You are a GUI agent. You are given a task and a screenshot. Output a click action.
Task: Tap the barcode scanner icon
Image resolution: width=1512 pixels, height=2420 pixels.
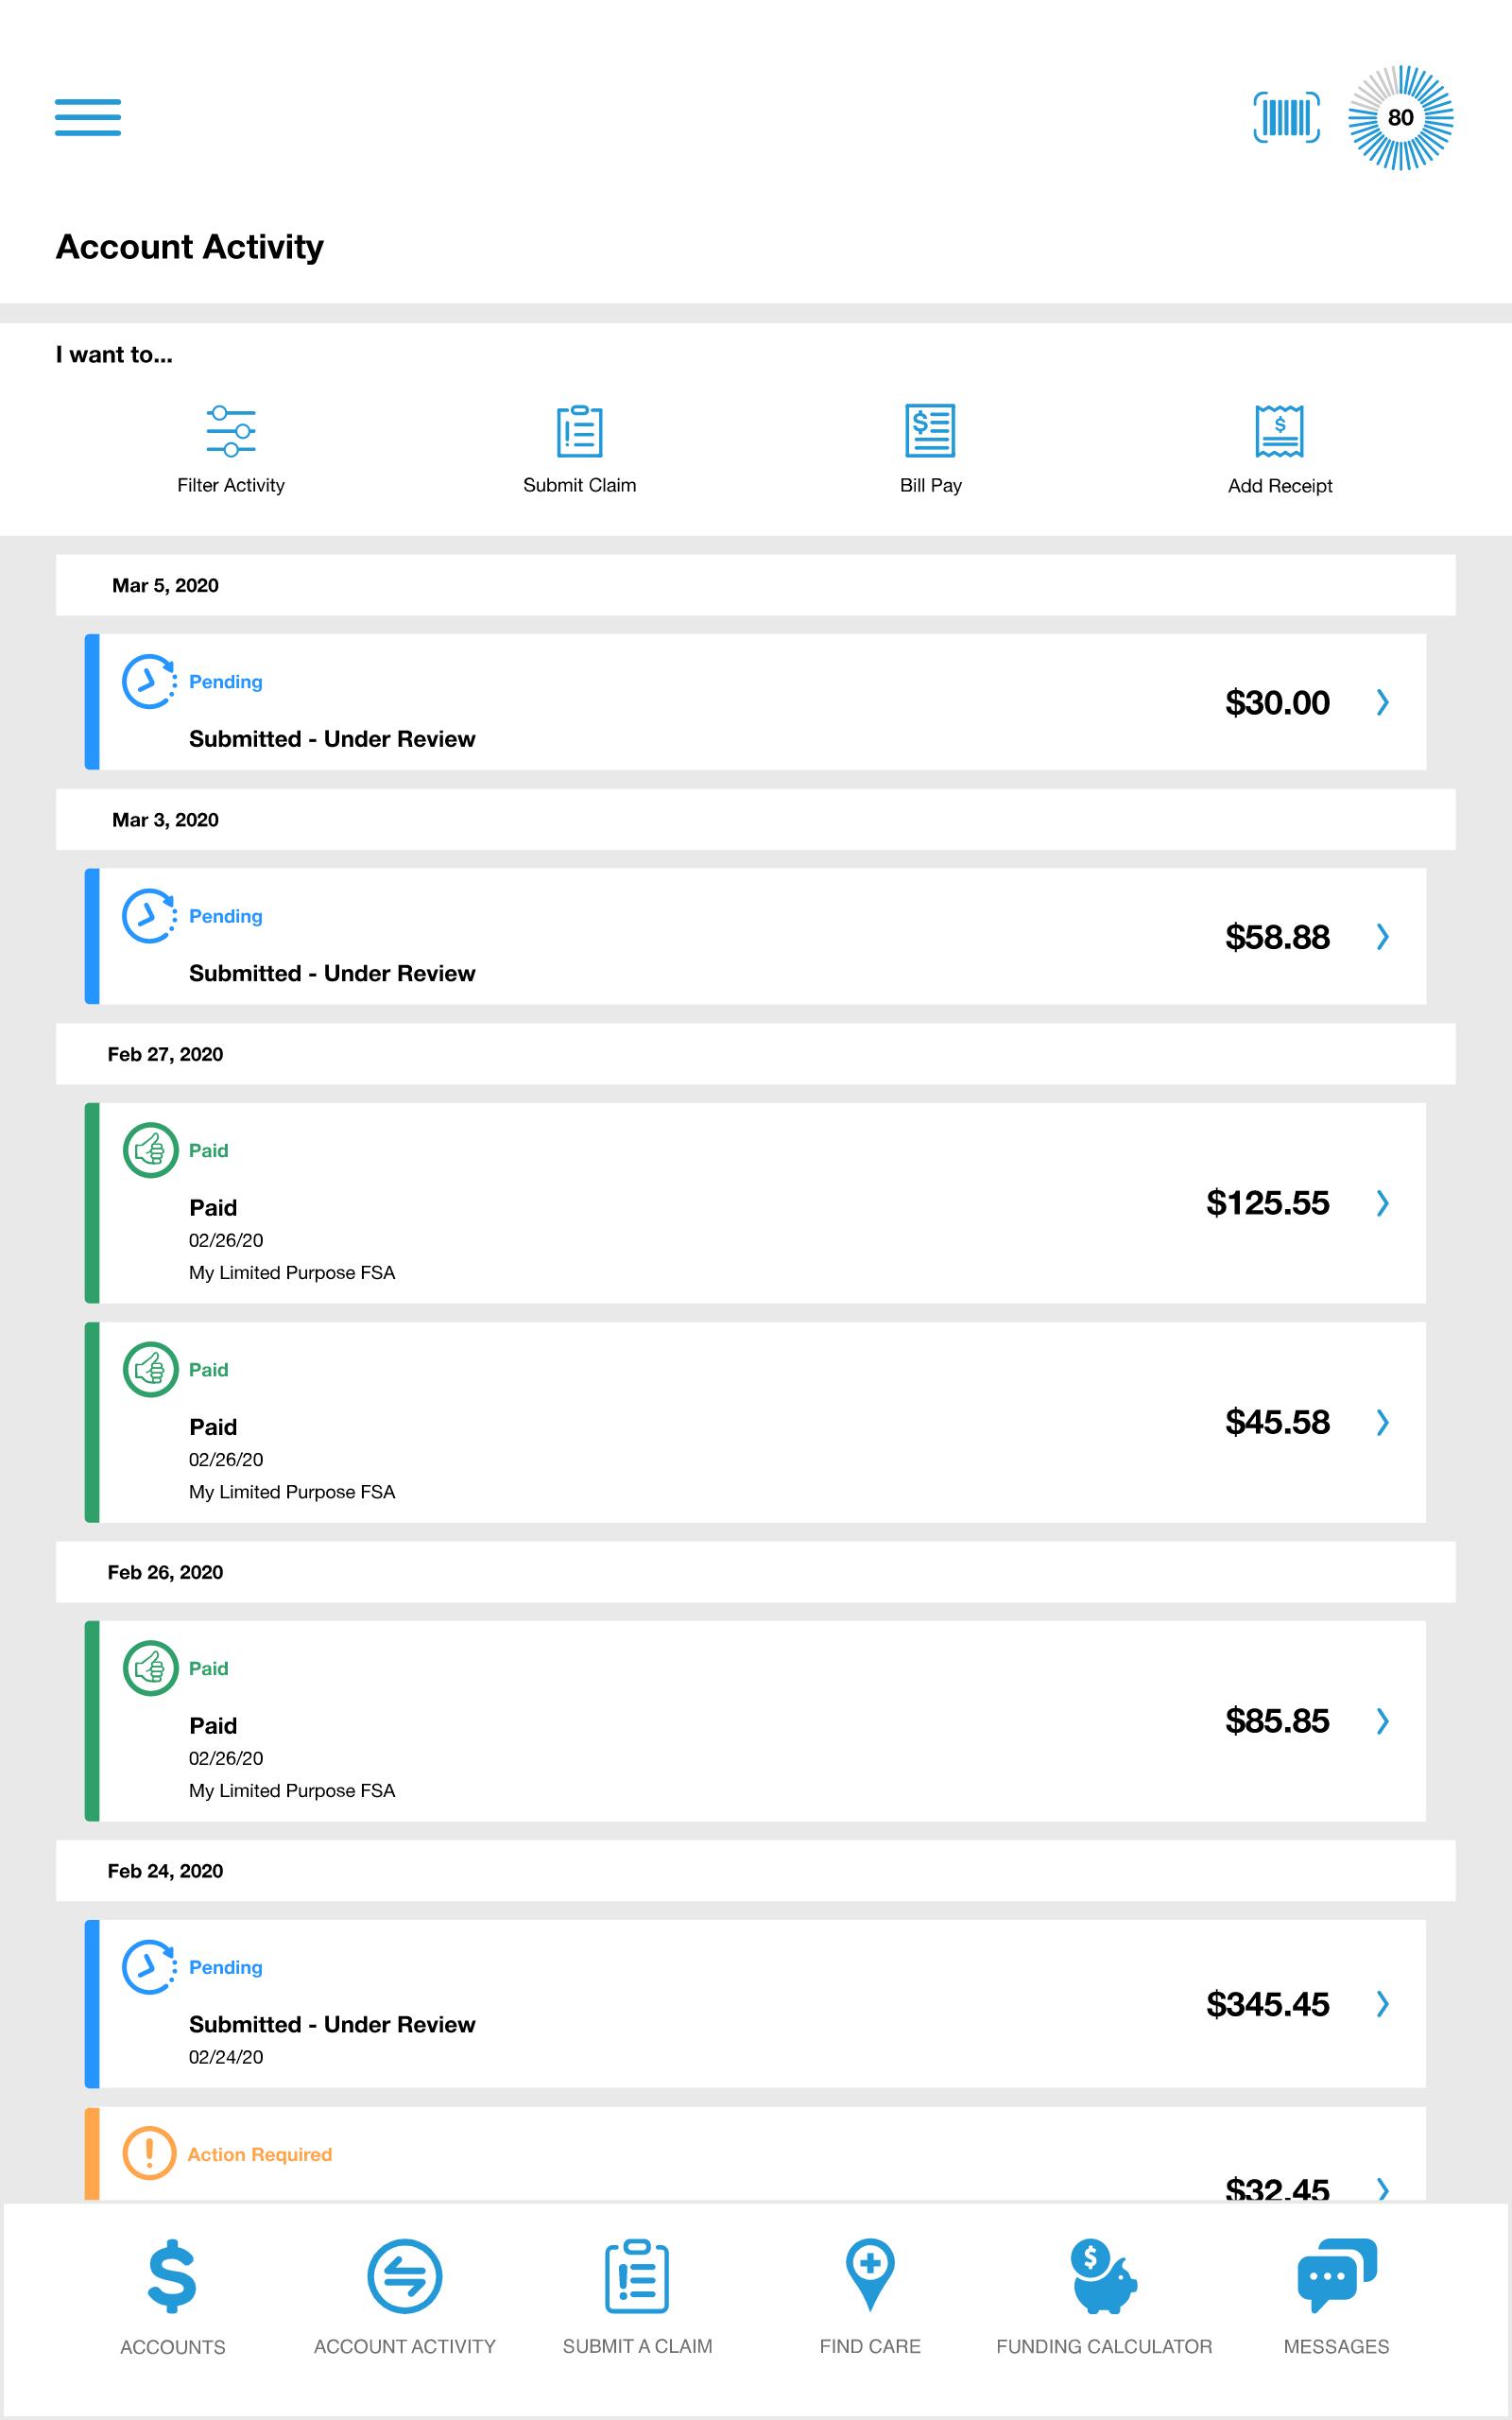point(1286,117)
